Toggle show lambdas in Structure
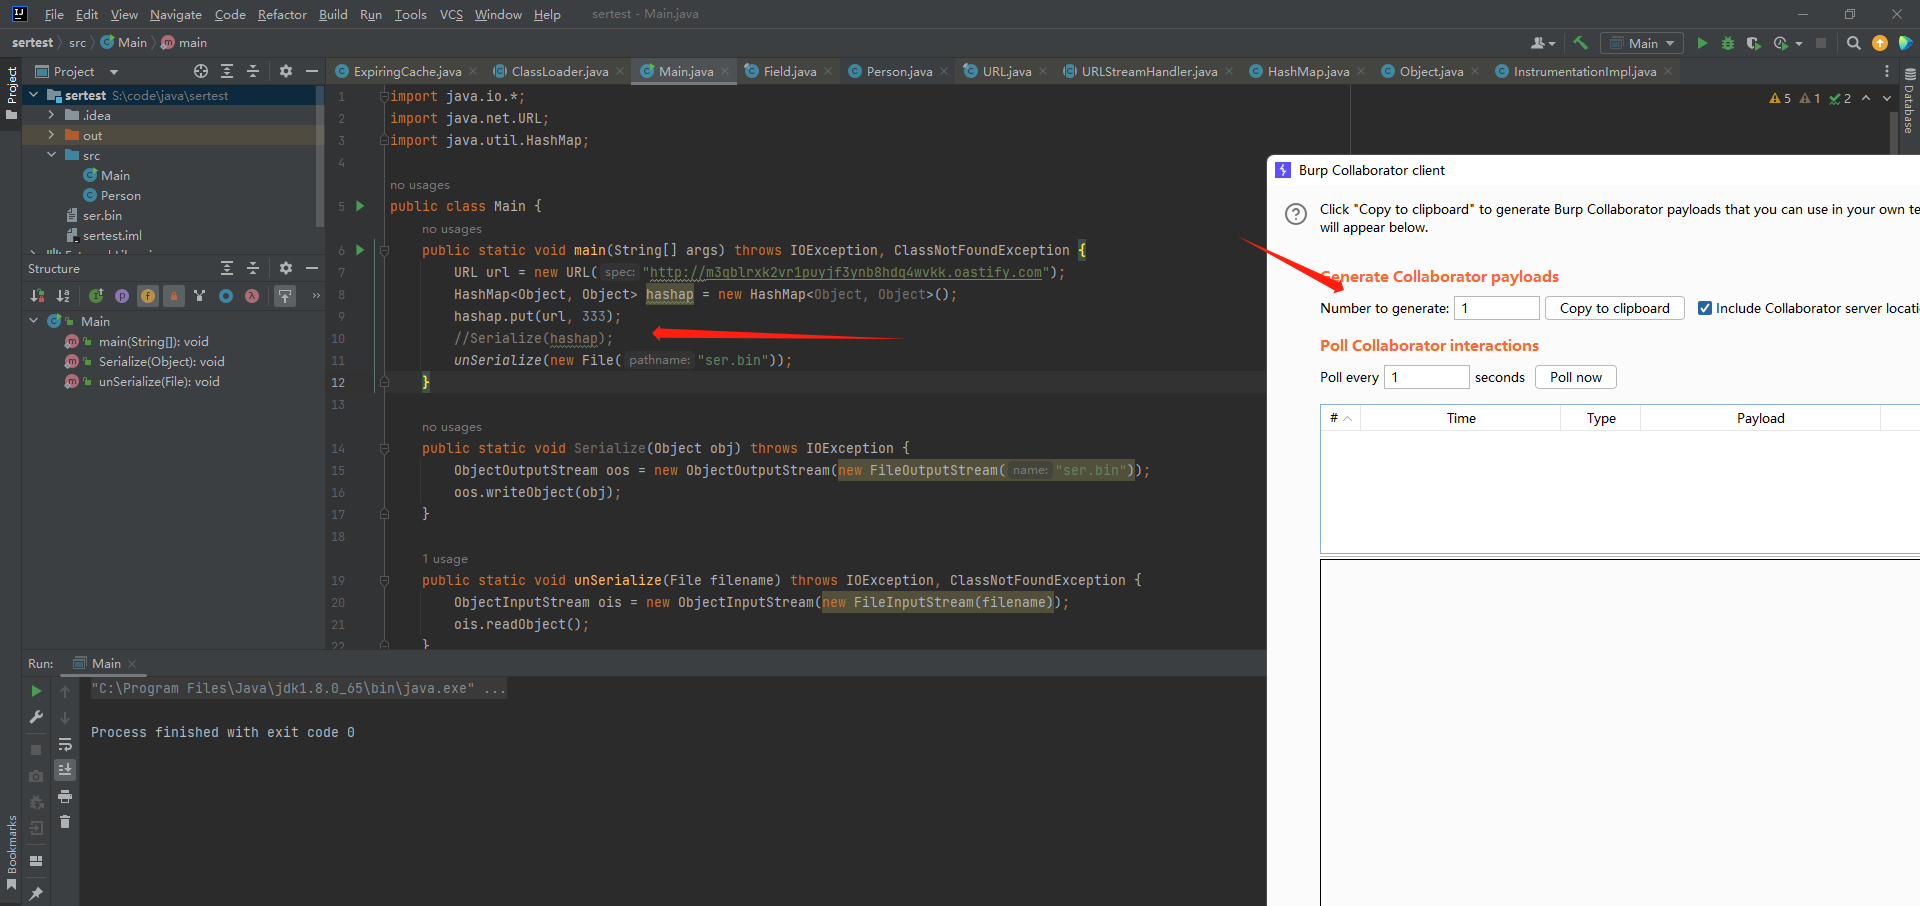This screenshot has height=906, width=1920. [x=252, y=295]
